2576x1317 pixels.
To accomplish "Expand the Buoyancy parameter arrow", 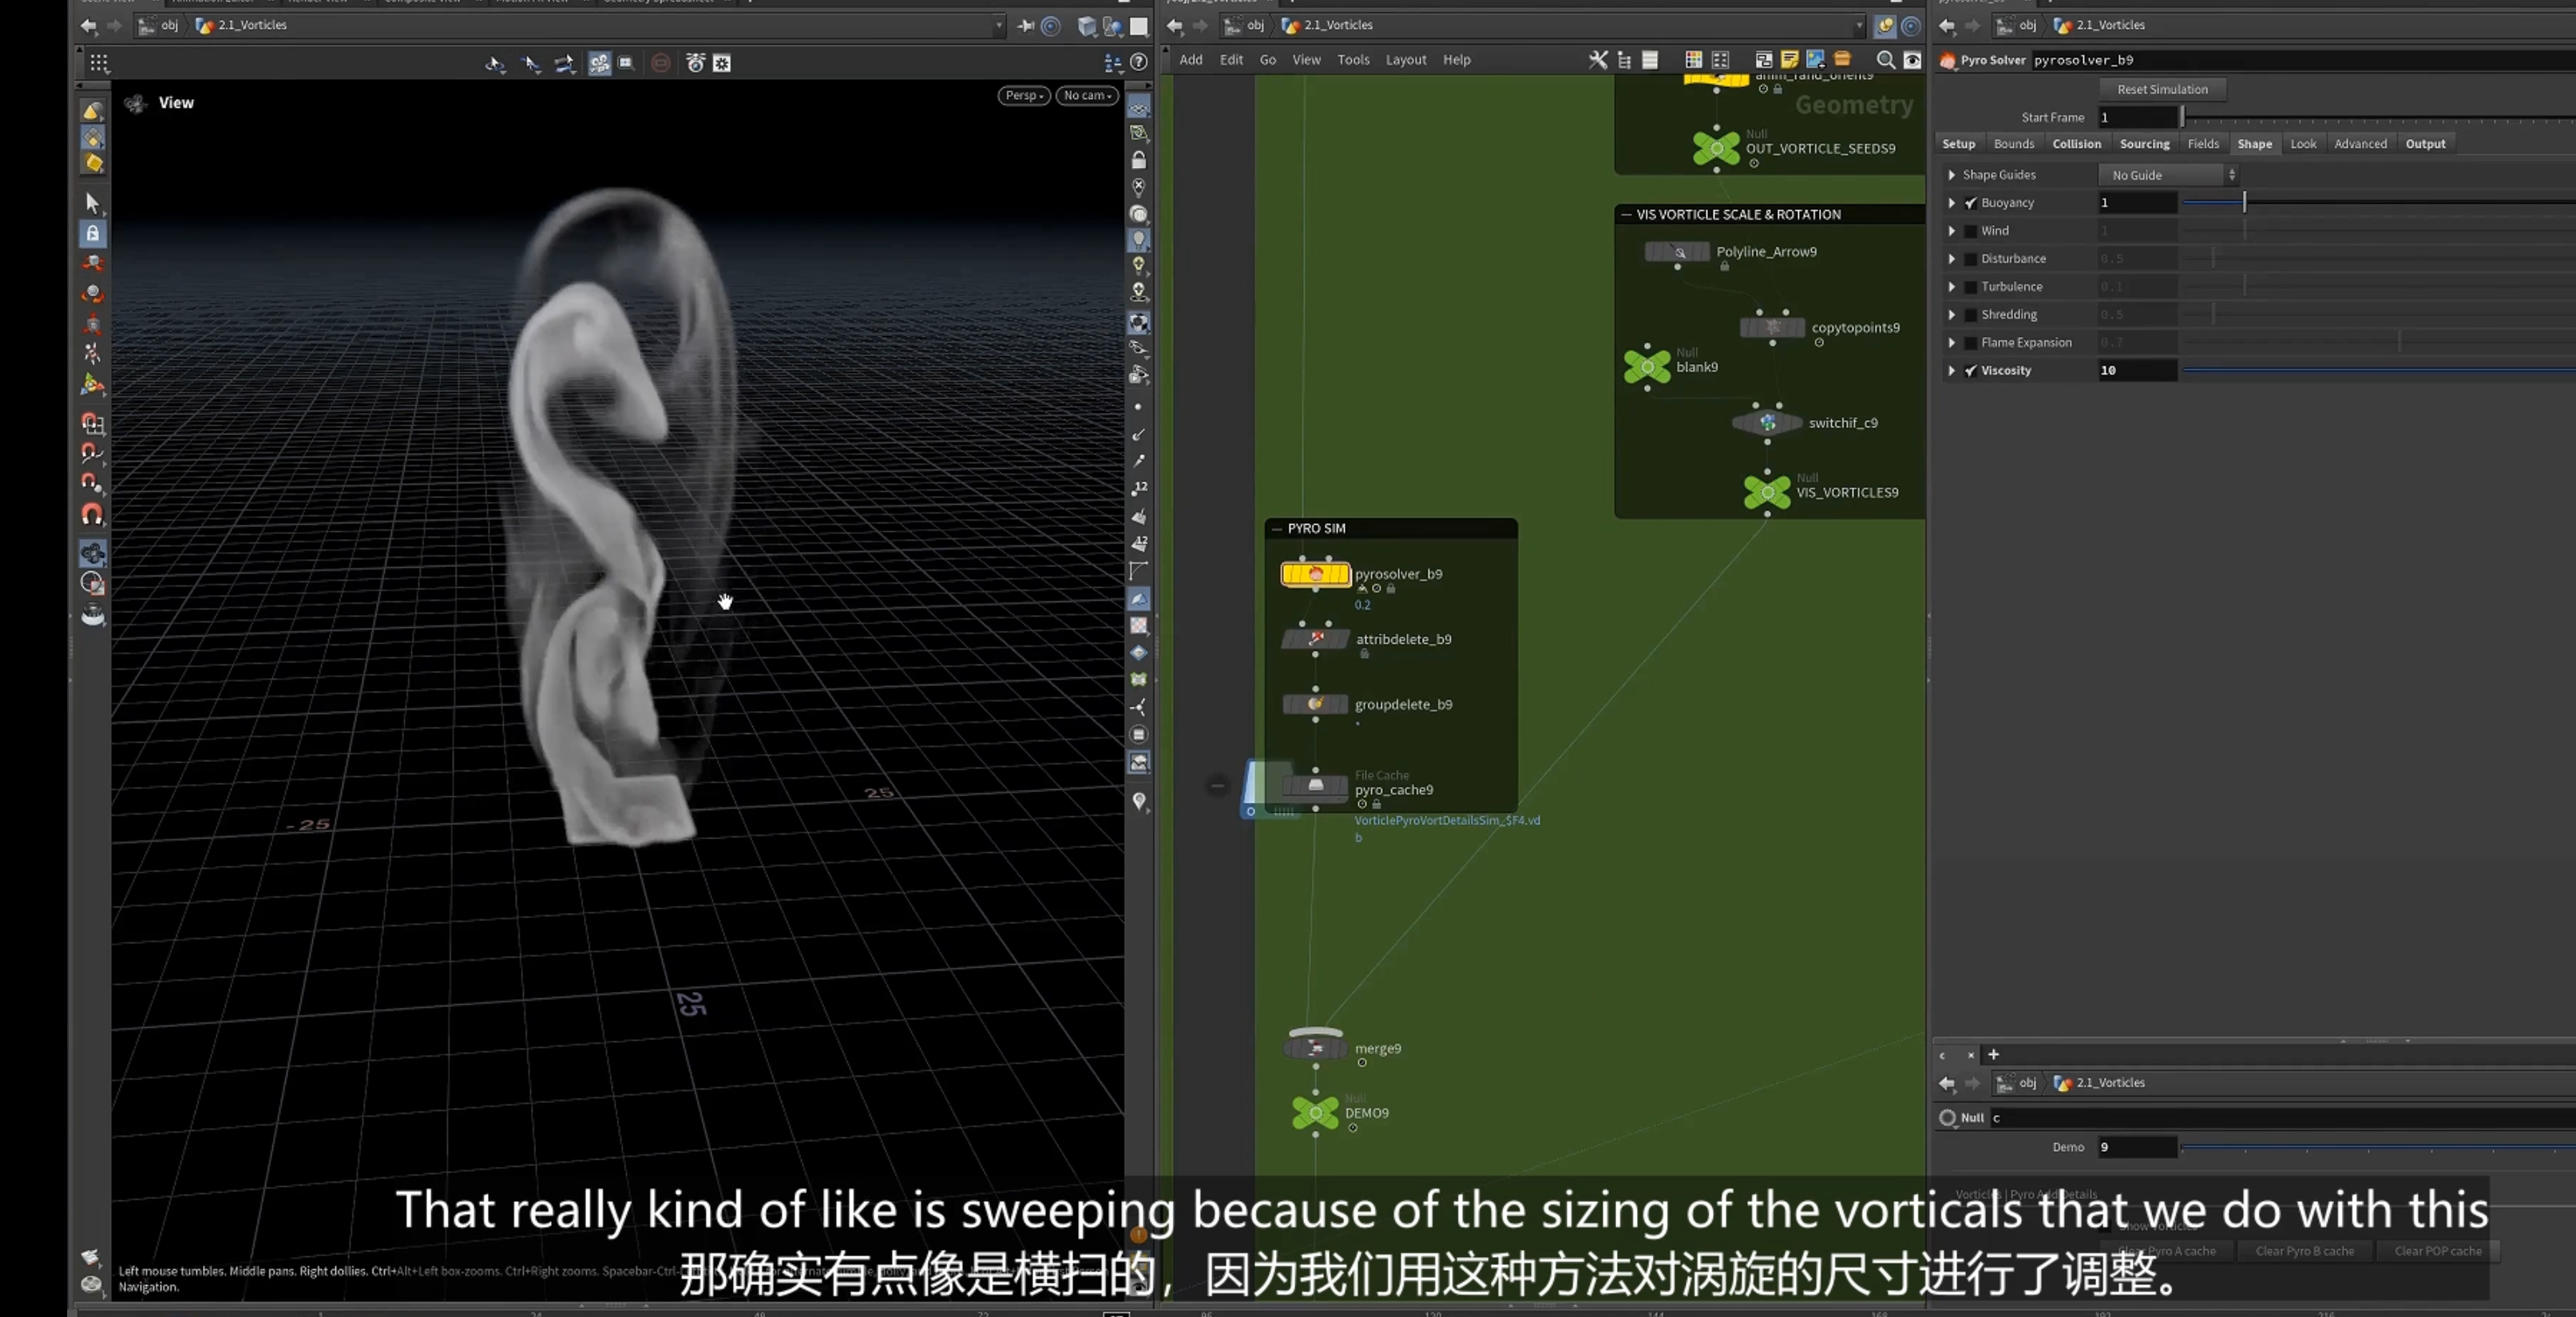I will pos(1951,203).
